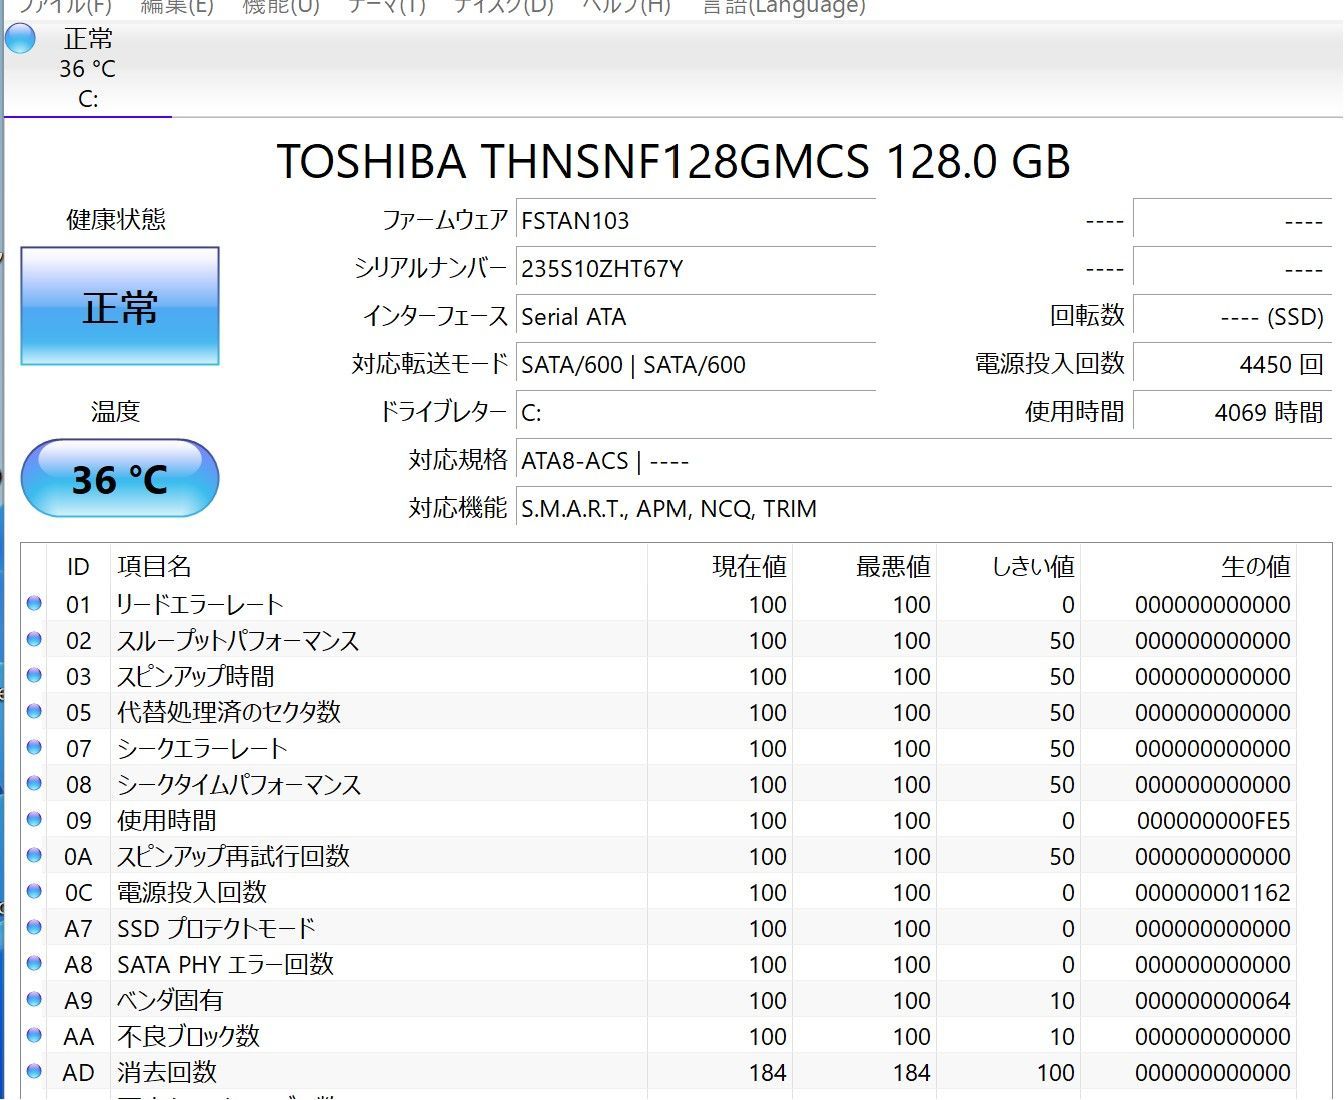Select the 使用時間 attribute row name

point(167,820)
